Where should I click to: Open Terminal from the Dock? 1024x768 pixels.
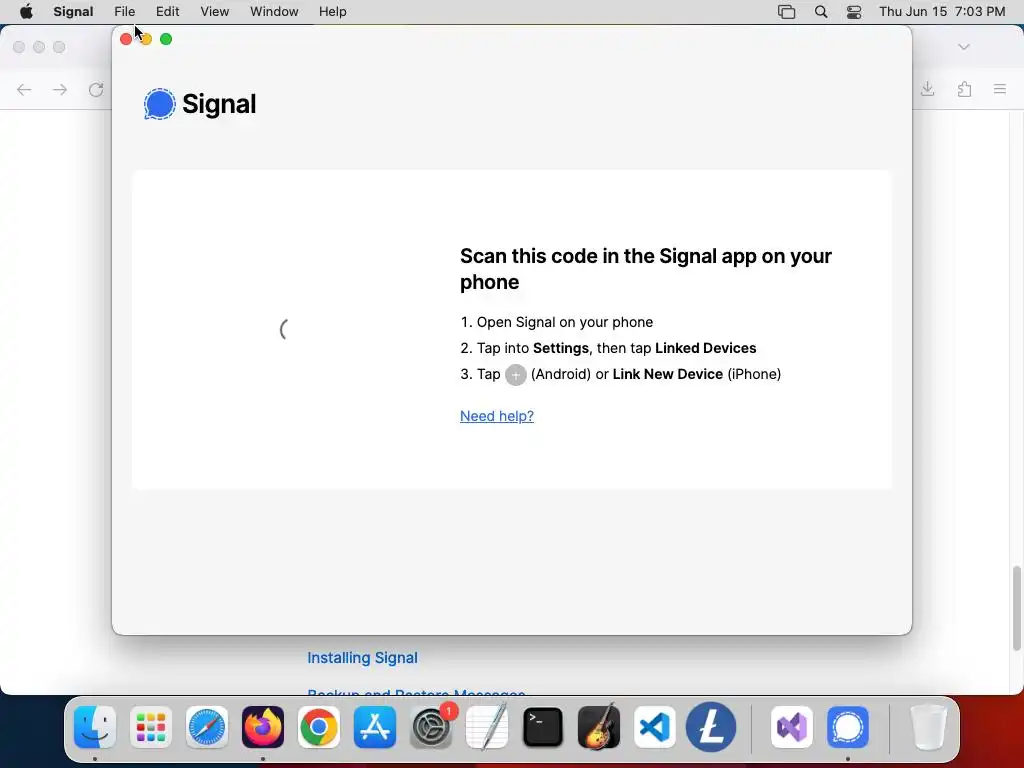[543, 727]
